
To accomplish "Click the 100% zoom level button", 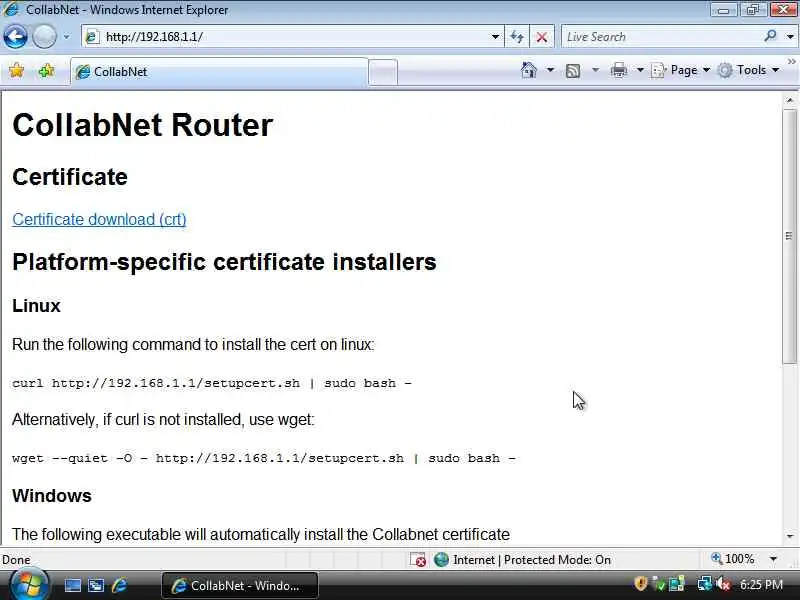I will pos(733,559).
